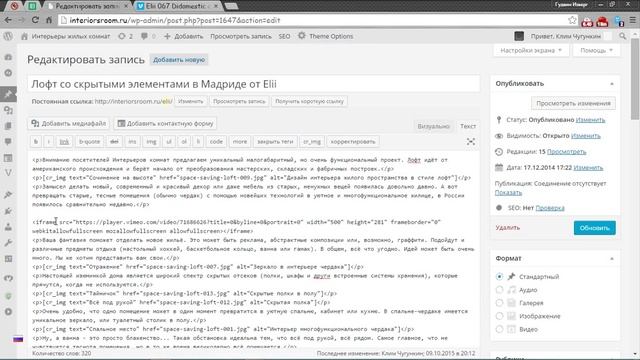Expand the Настройки экрана dropdown
This screenshot has height=360, width=640.
tap(531, 50)
